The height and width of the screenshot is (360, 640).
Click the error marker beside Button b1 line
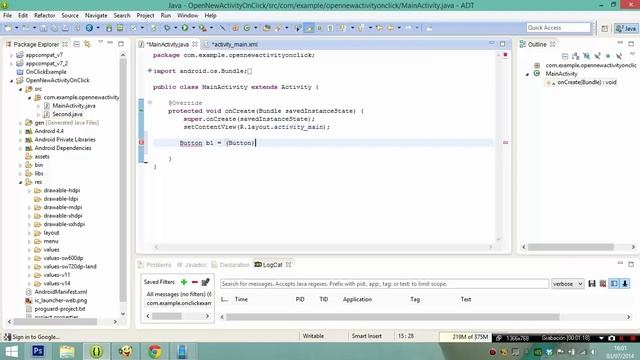click(141, 142)
